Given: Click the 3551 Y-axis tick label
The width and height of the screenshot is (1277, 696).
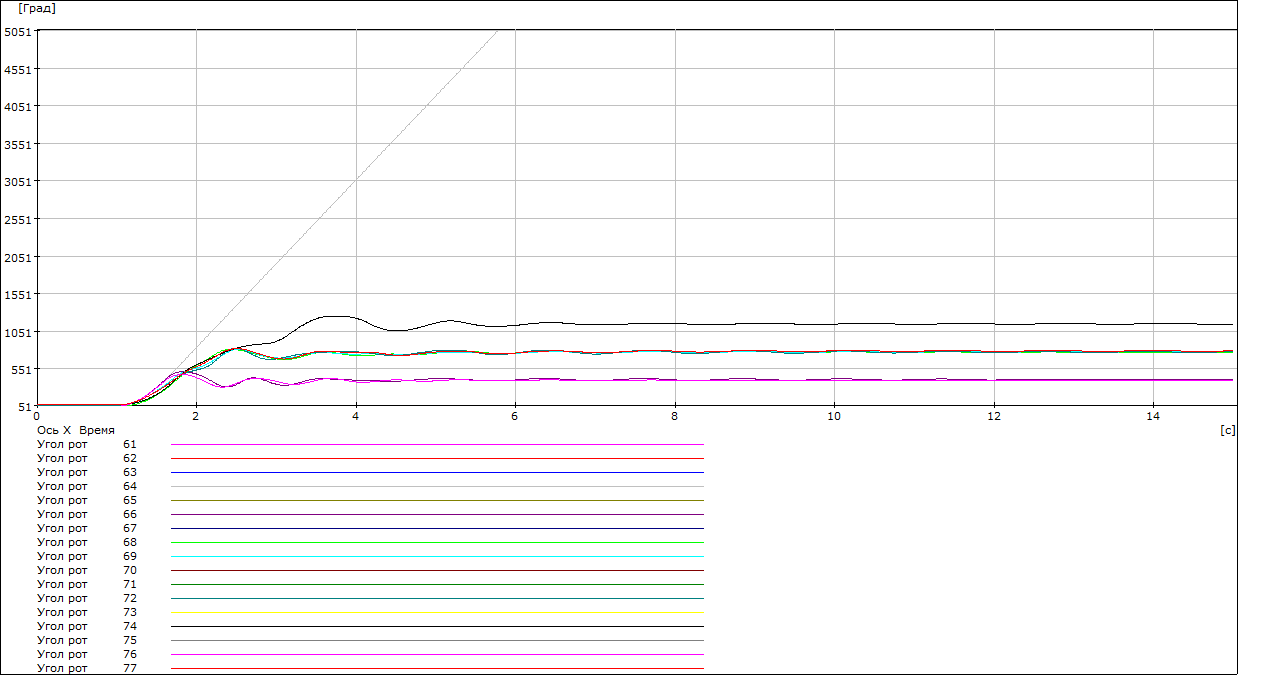Looking at the screenshot, I should point(18,144).
